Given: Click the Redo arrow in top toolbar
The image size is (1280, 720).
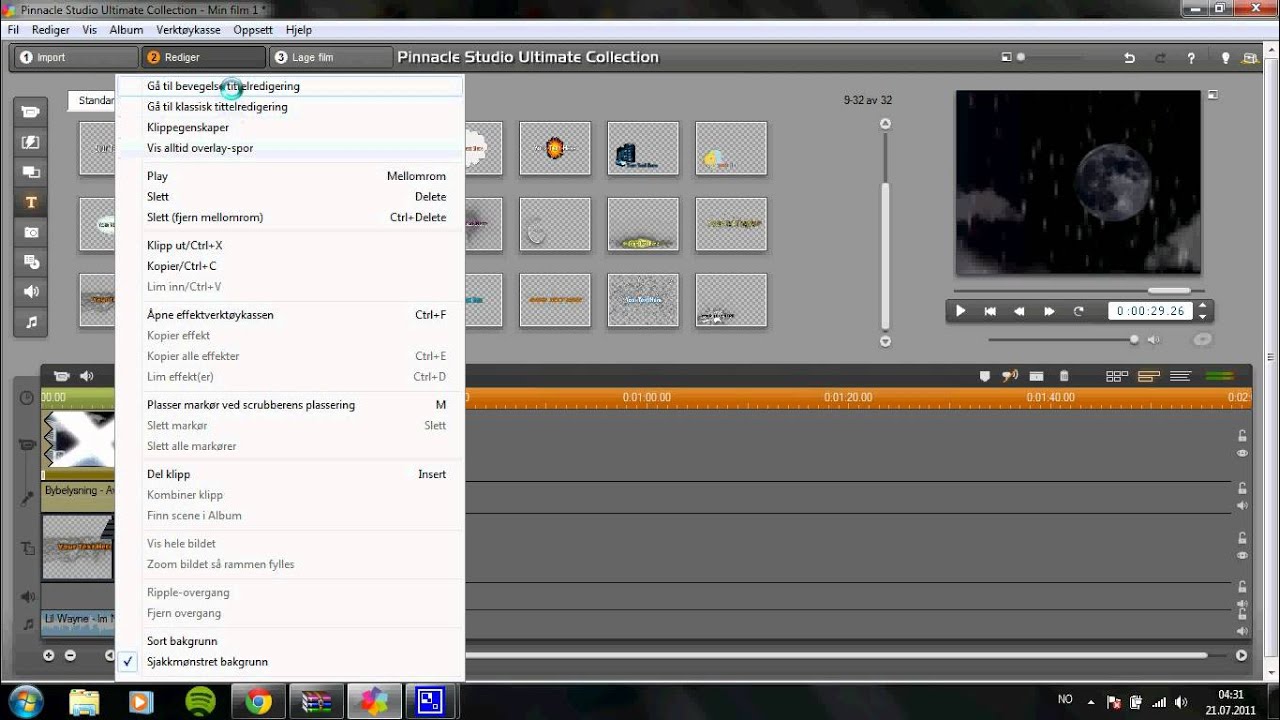Looking at the screenshot, I should (1160, 58).
